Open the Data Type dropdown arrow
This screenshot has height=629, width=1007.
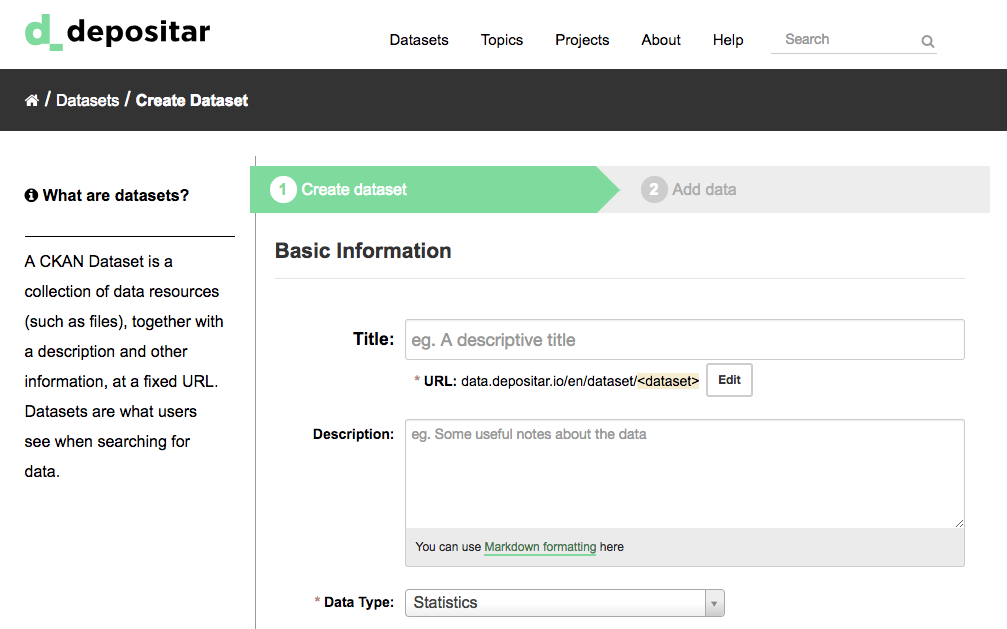[x=714, y=603]
